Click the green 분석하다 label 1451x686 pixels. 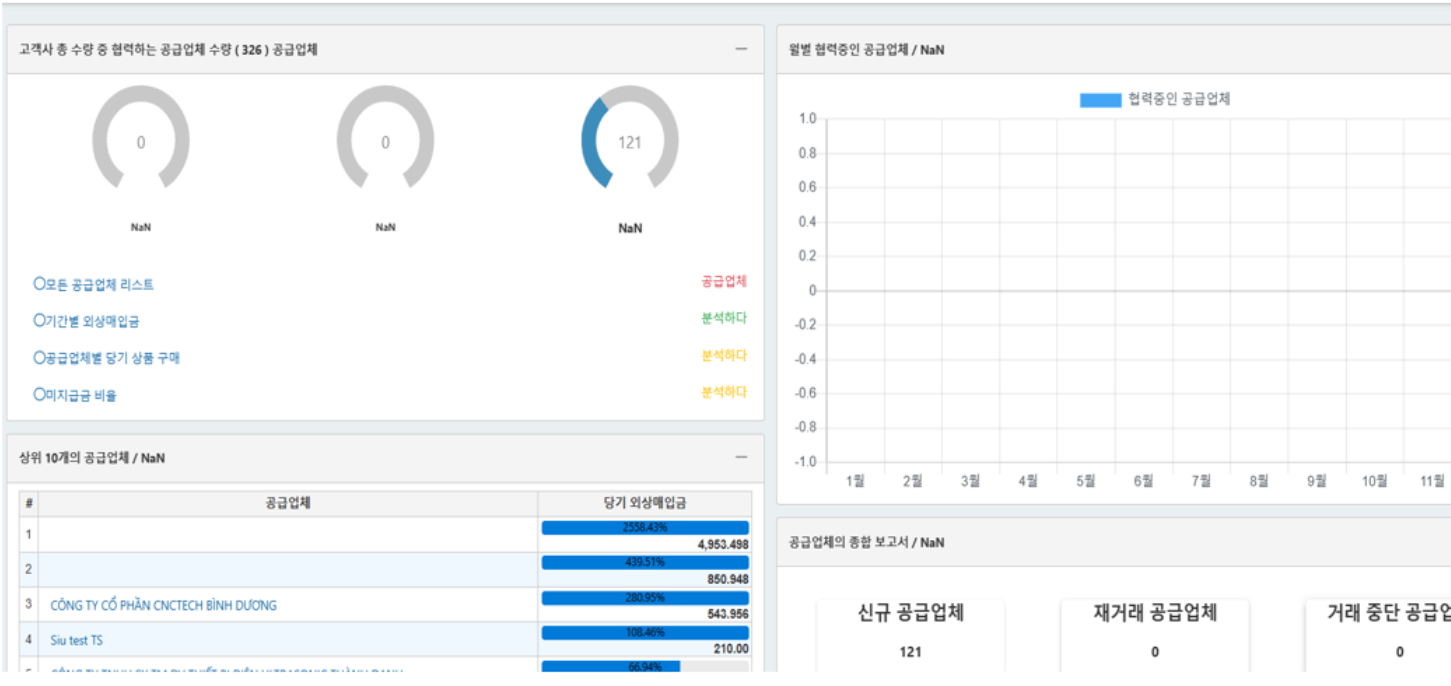coord(724,319)
